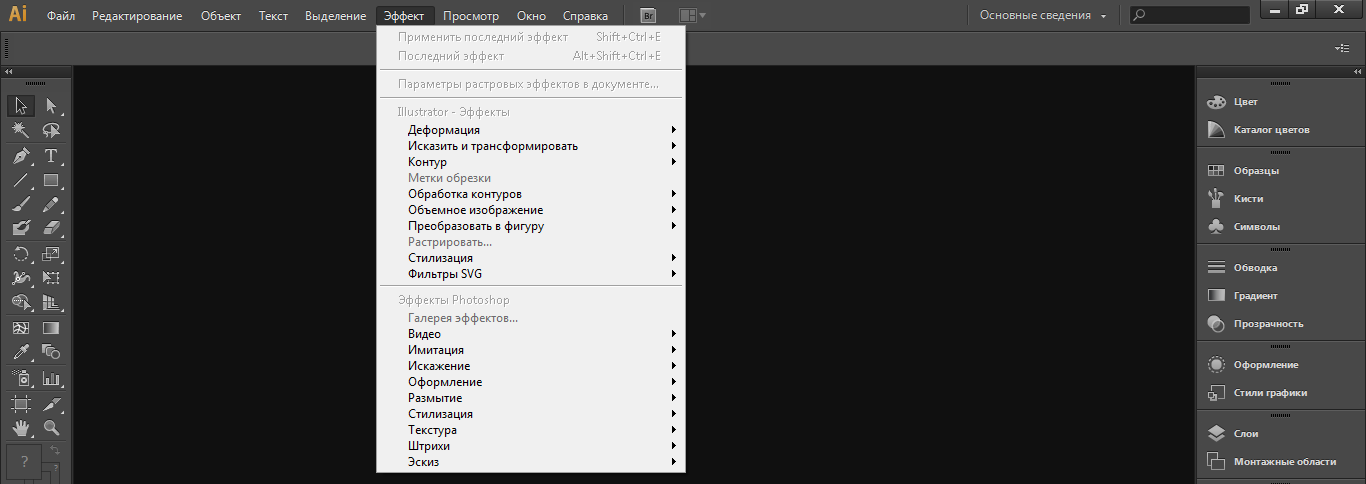Expand the Обработка контуров submenu
Screen dimensions: 1366x484
tap(531, 194)
